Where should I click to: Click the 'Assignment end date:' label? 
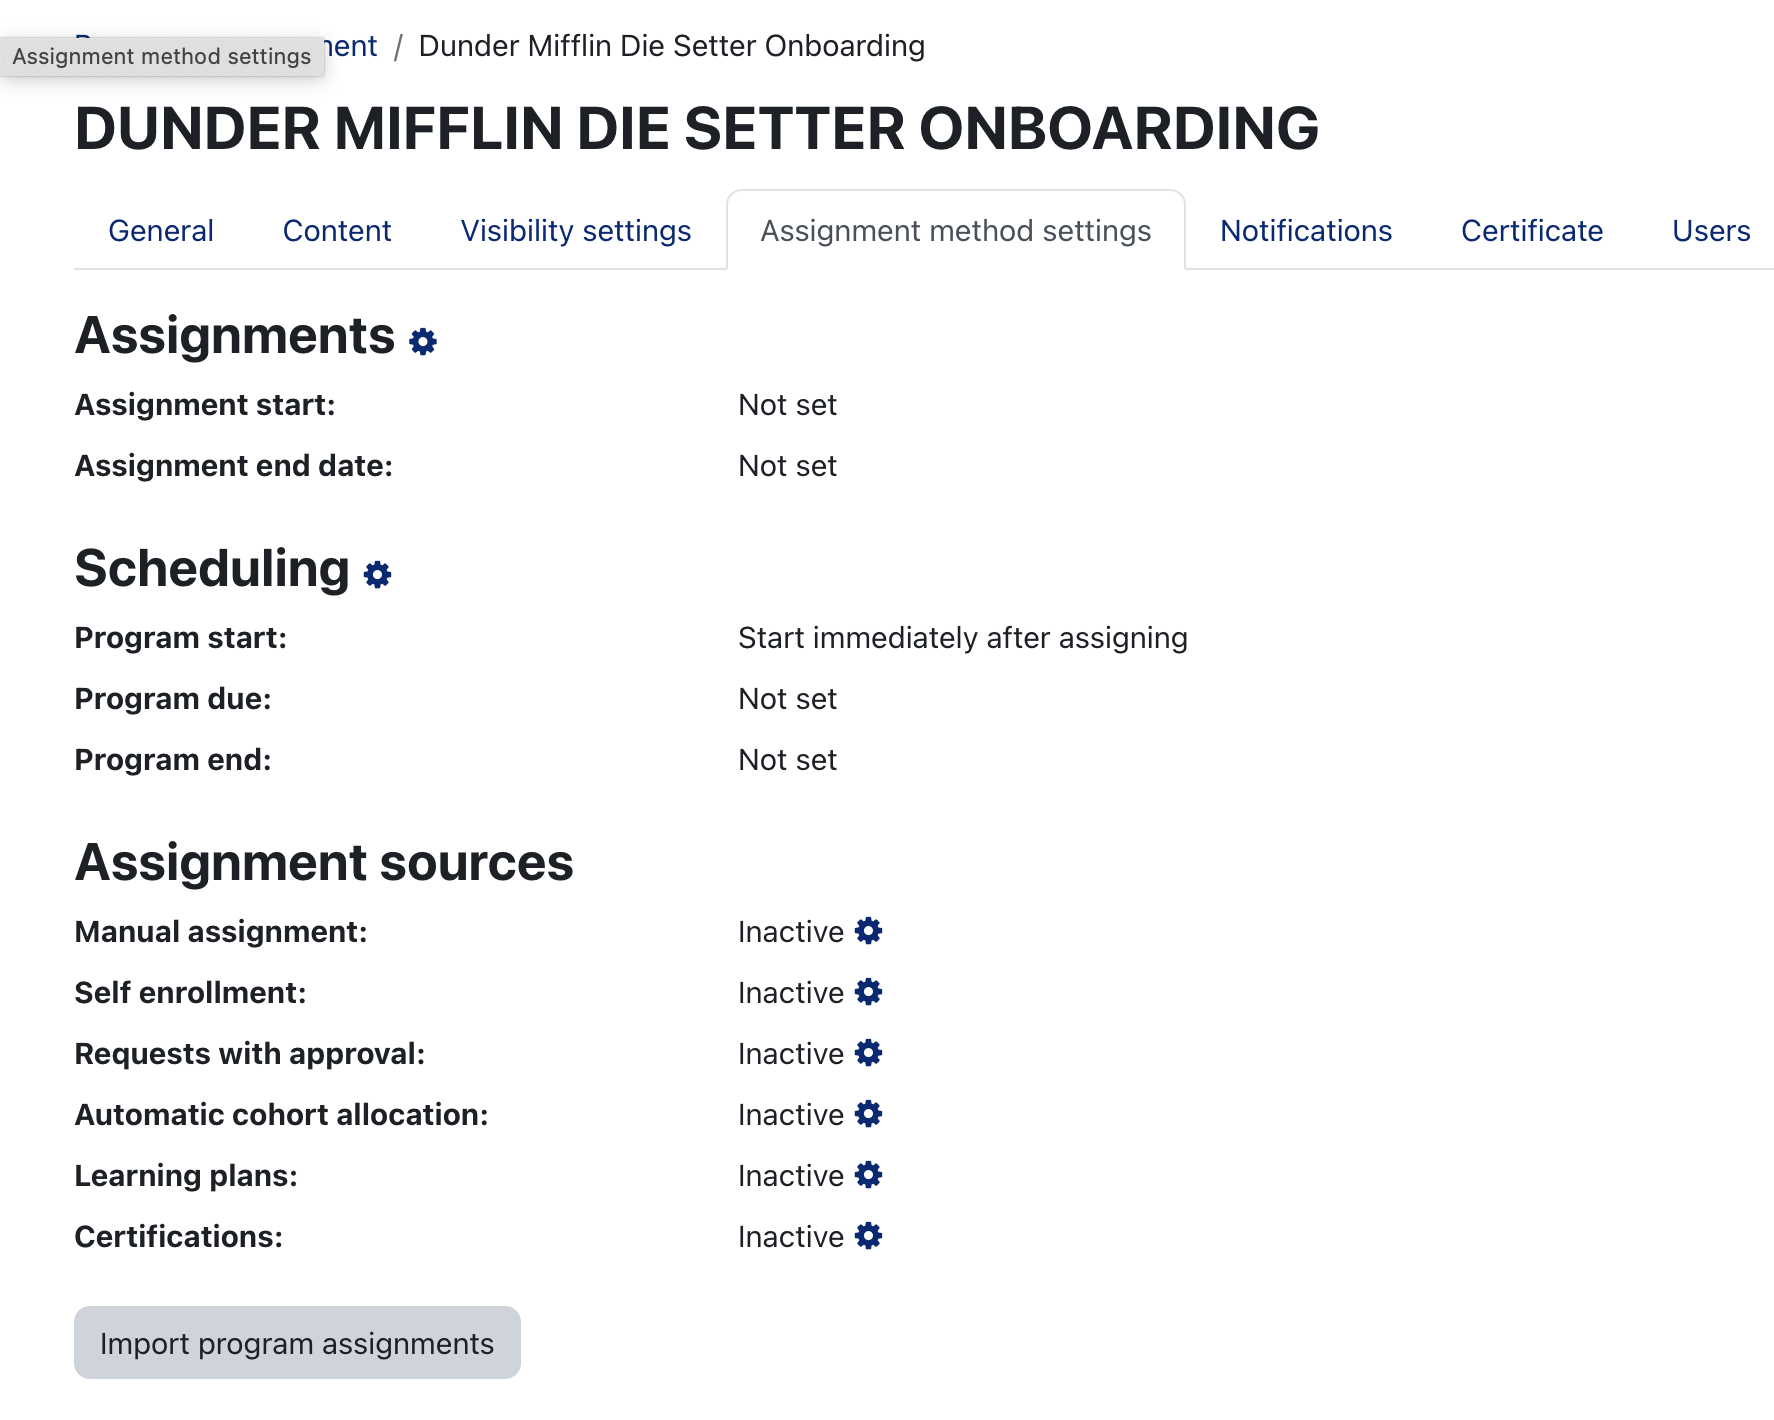point(234,466)
